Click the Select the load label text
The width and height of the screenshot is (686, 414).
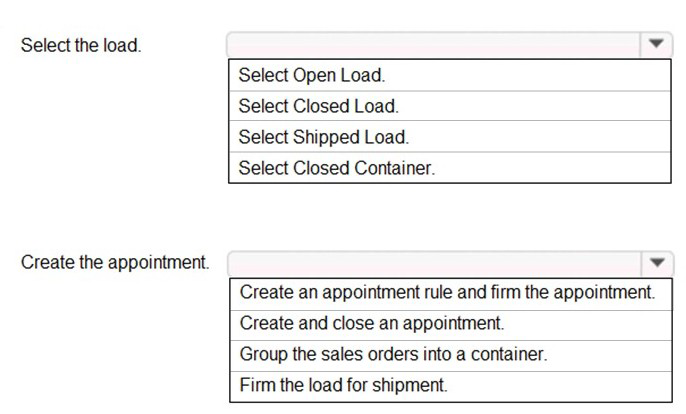[81, 45]
